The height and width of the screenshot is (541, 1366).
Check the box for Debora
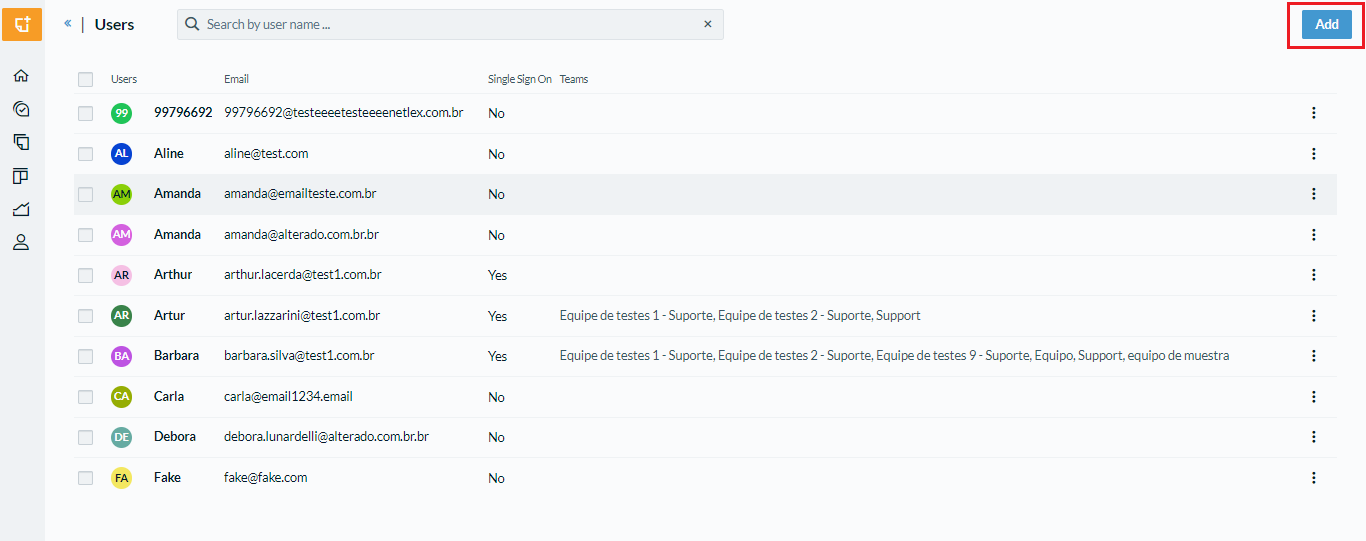85,437
